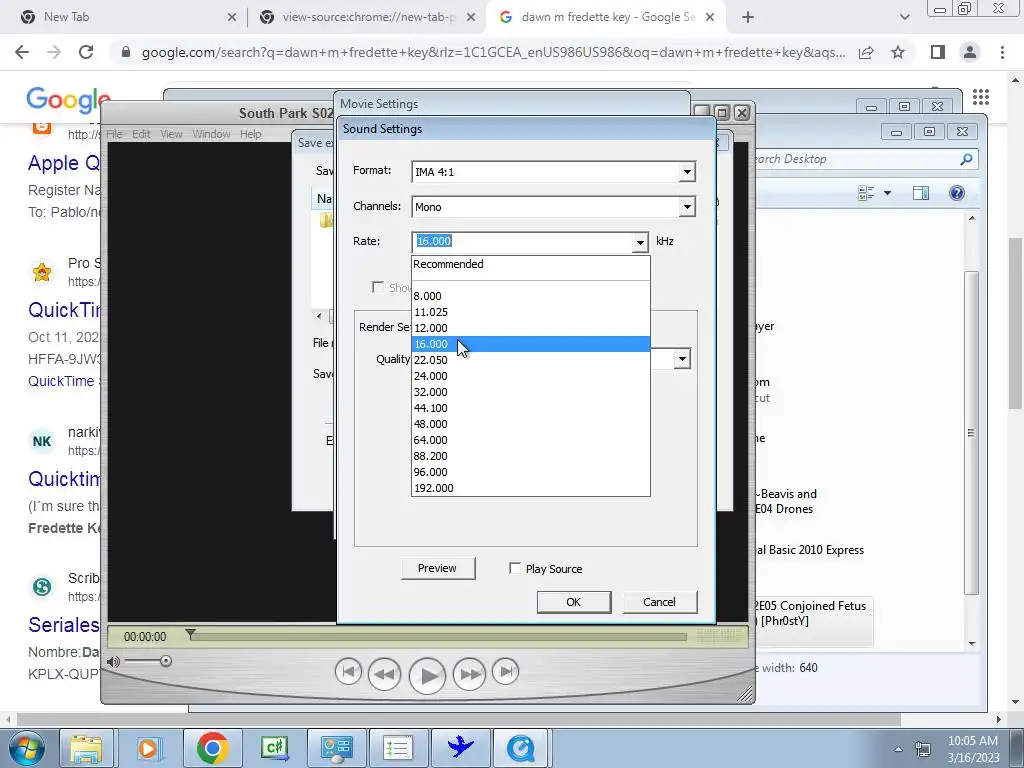The image size is (1024, 768).
Task: Change Explorer view with the view icon
Action: click(x=867, y=193)
